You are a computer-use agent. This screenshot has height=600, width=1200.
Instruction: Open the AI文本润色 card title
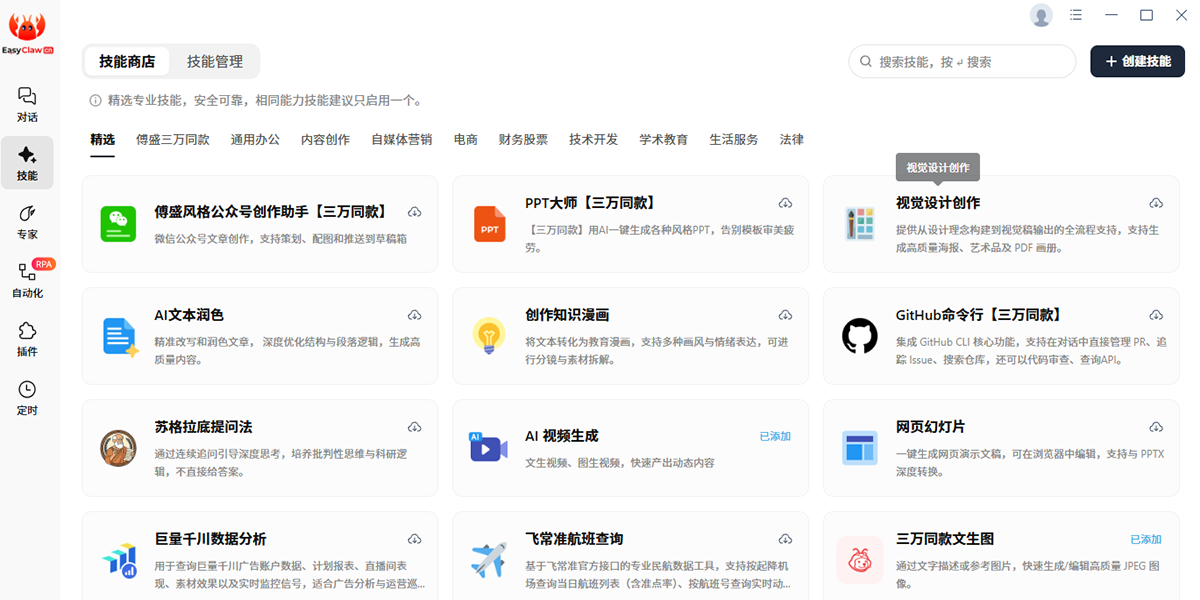(189, 315)
